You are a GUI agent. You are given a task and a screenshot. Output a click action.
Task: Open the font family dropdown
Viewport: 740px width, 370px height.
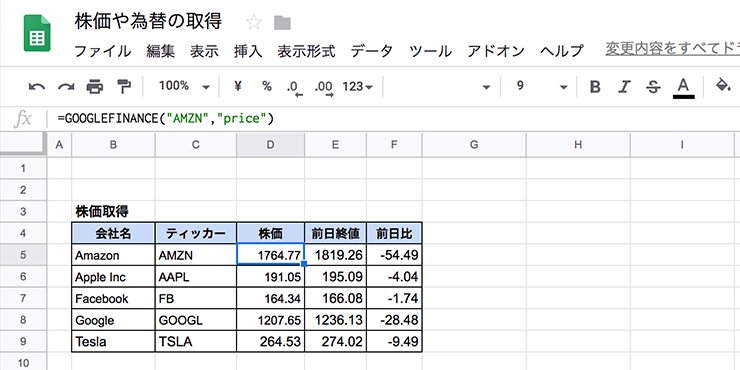[x=441, y=86]
